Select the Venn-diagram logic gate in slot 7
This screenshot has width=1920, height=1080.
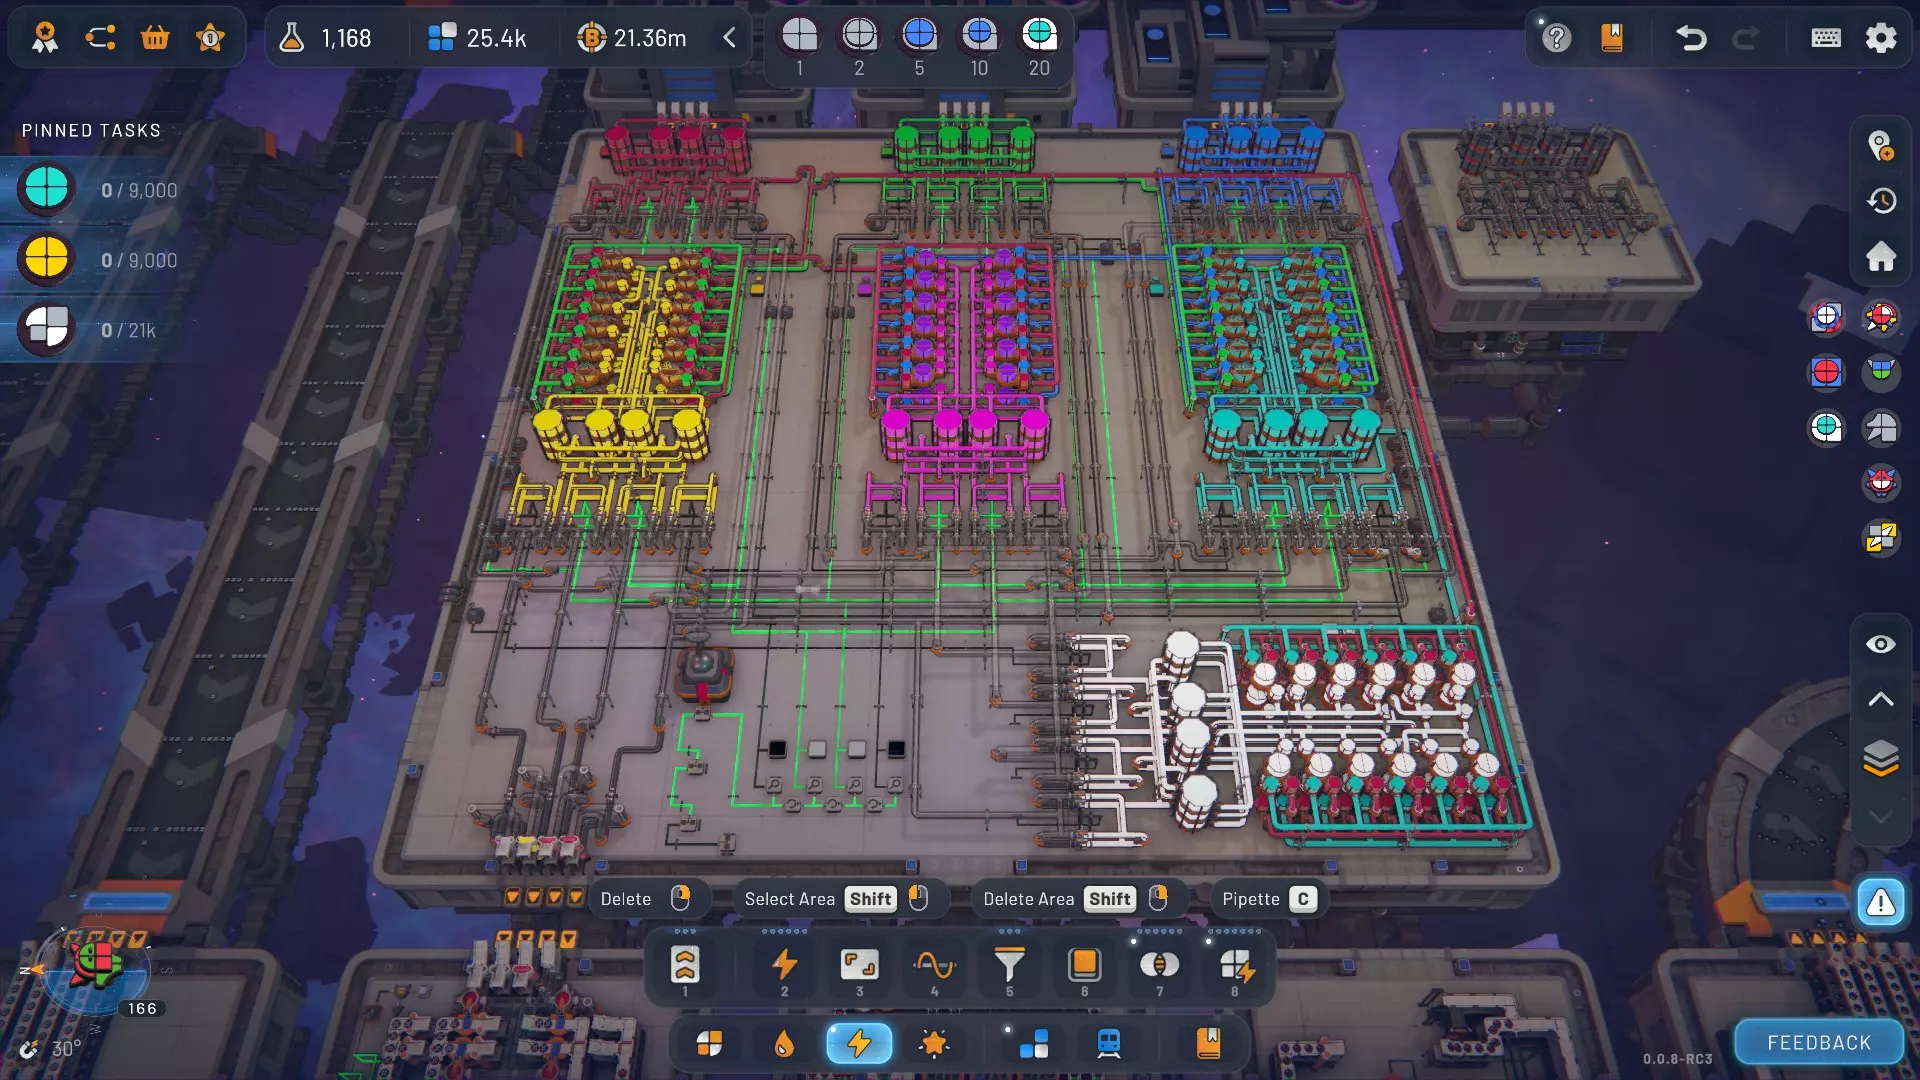tap(1159, 966)
